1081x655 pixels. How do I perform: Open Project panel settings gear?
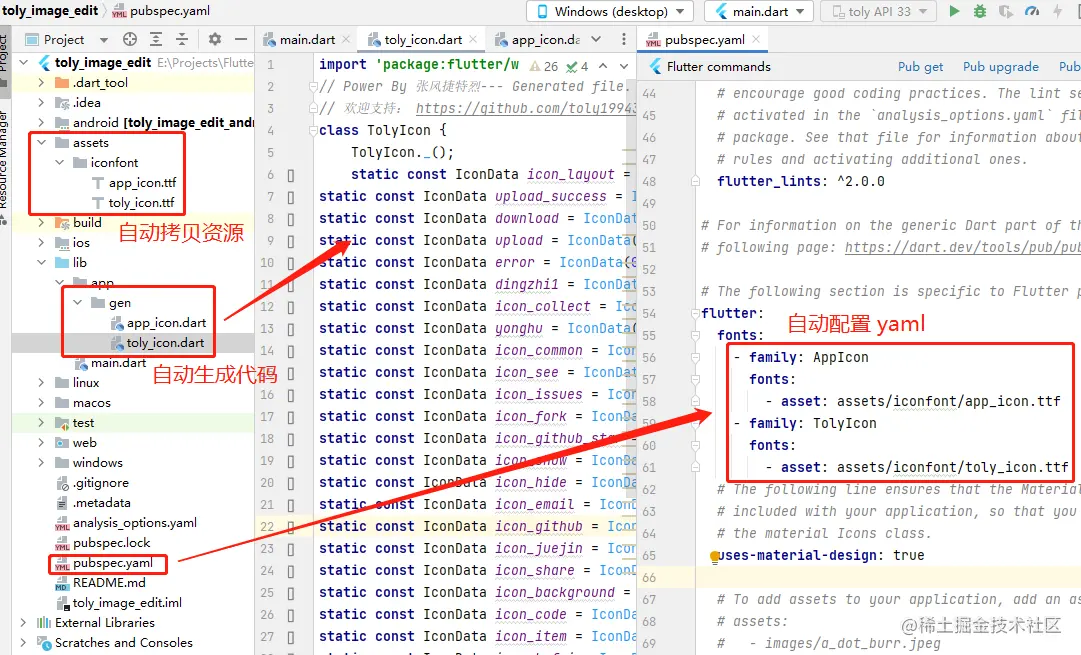pyautogui.click(x=215, y=39)
